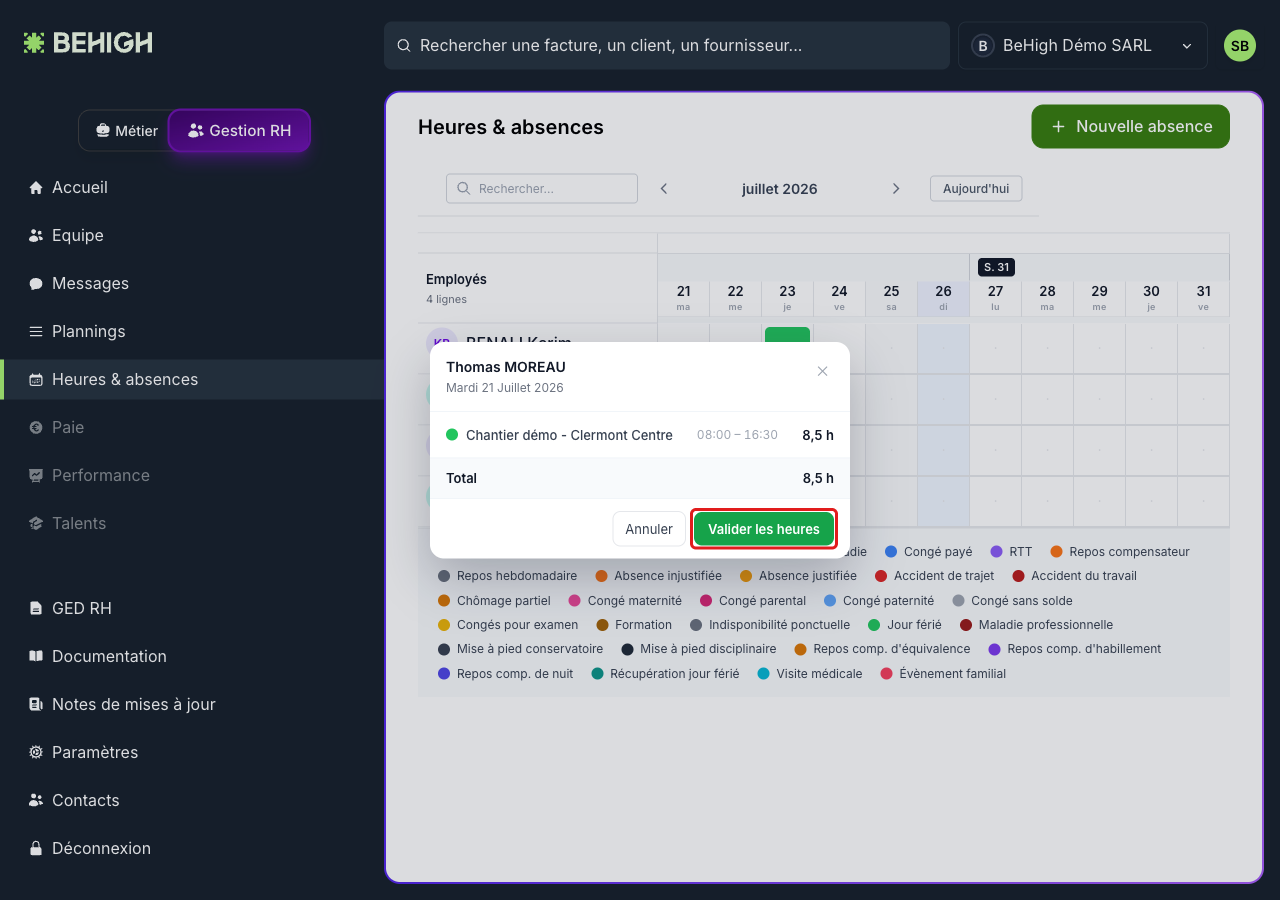Screen dimensions: 1280x900
Task: Go to next month with right chevron
Action: (896, 189)
